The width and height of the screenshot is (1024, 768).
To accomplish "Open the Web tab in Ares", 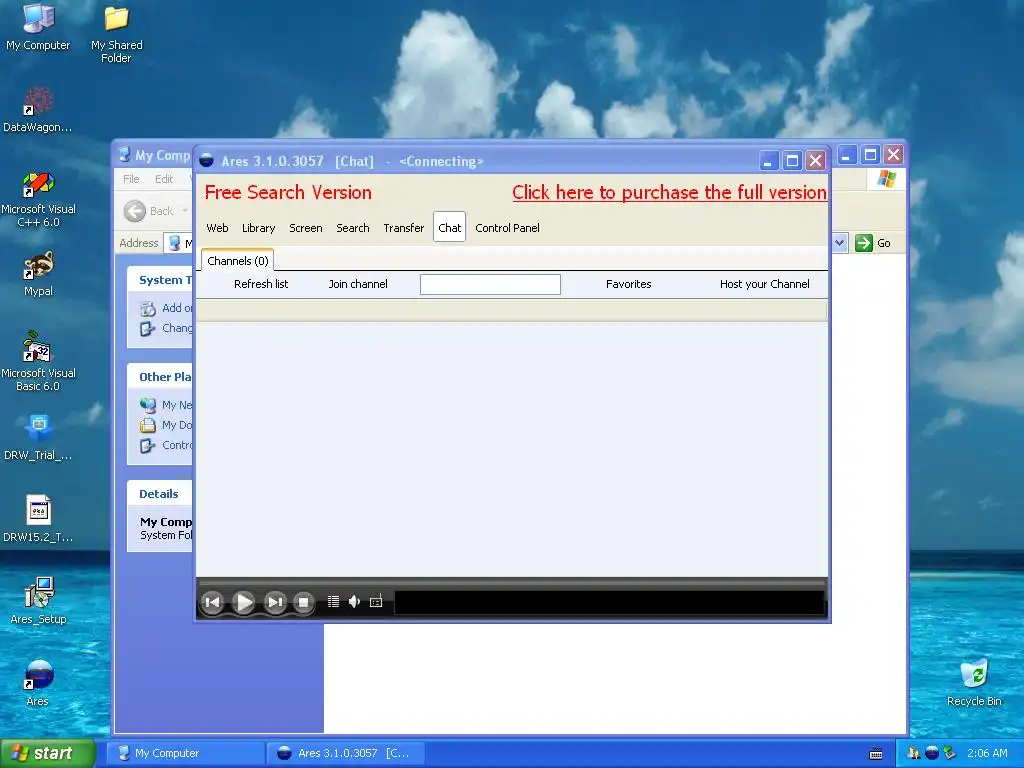I will [x=217, y=228].
